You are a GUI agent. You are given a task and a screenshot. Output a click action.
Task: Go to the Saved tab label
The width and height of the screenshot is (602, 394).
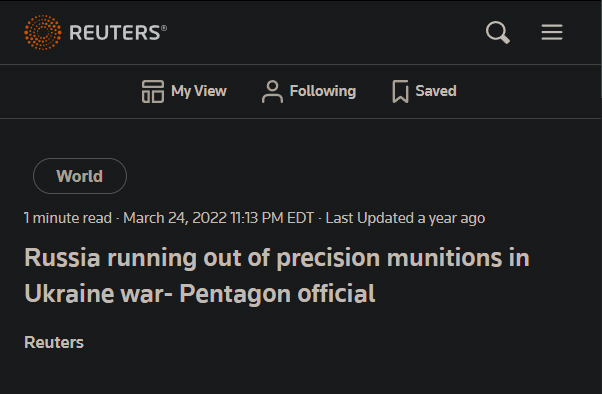point(436,91)
